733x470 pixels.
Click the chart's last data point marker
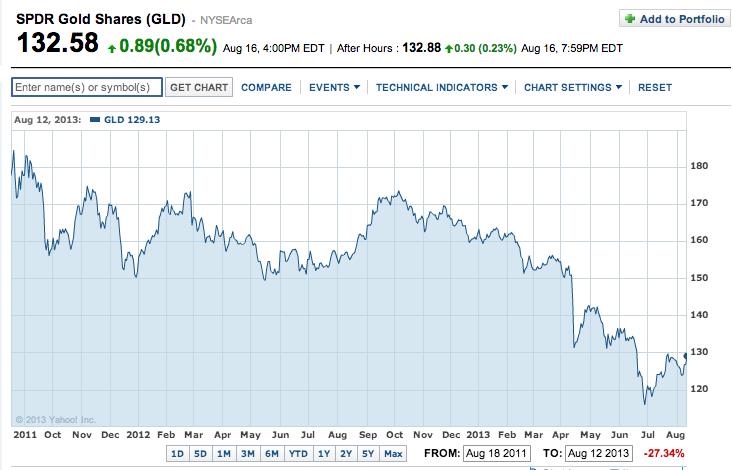pyautogui.click(x=685, y=356)
